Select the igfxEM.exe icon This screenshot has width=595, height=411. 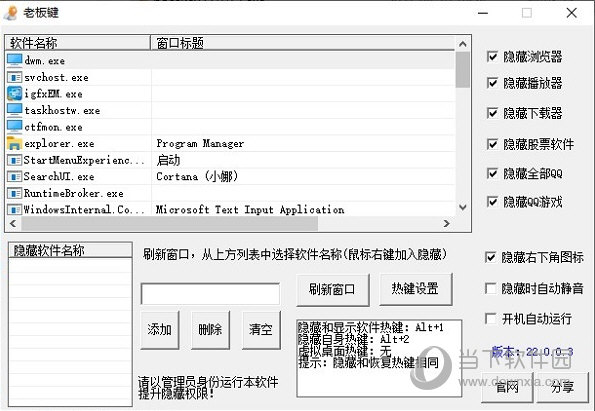[x=14, y=94]
